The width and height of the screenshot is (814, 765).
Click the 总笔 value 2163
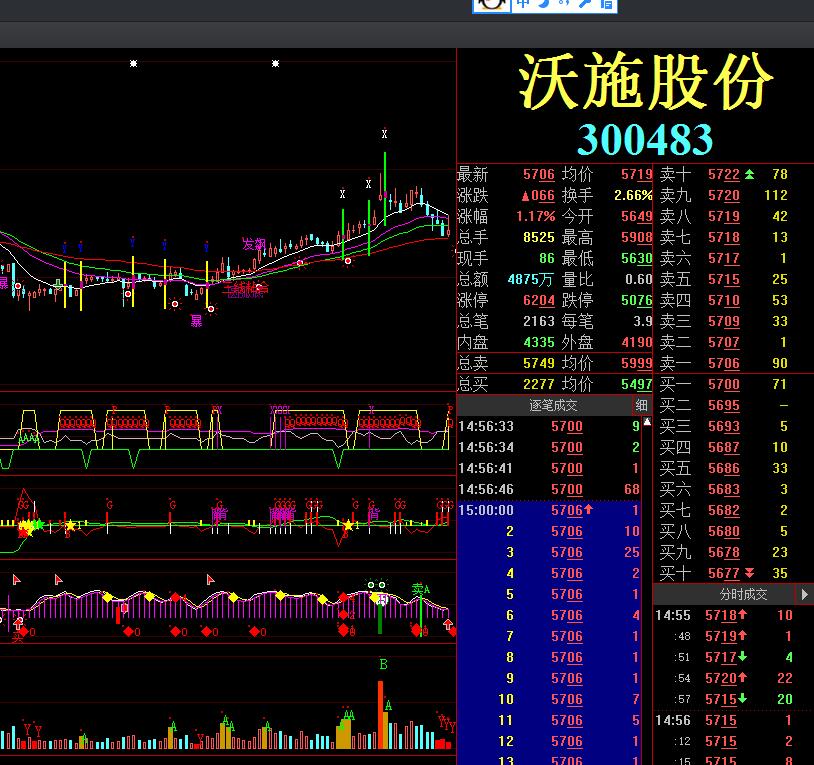coord(539,321)
